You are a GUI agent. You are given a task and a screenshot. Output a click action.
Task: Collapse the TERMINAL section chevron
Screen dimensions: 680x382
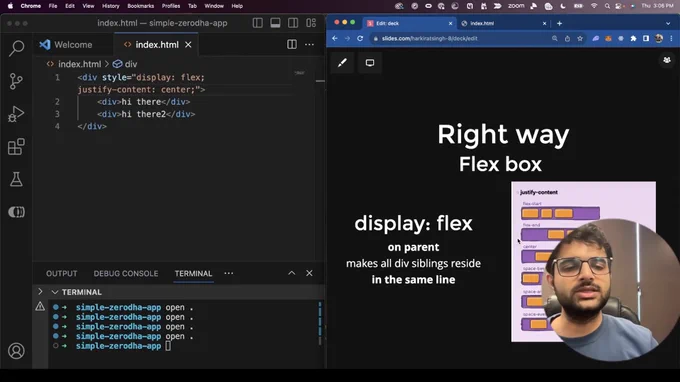click(x=55, y=292)
